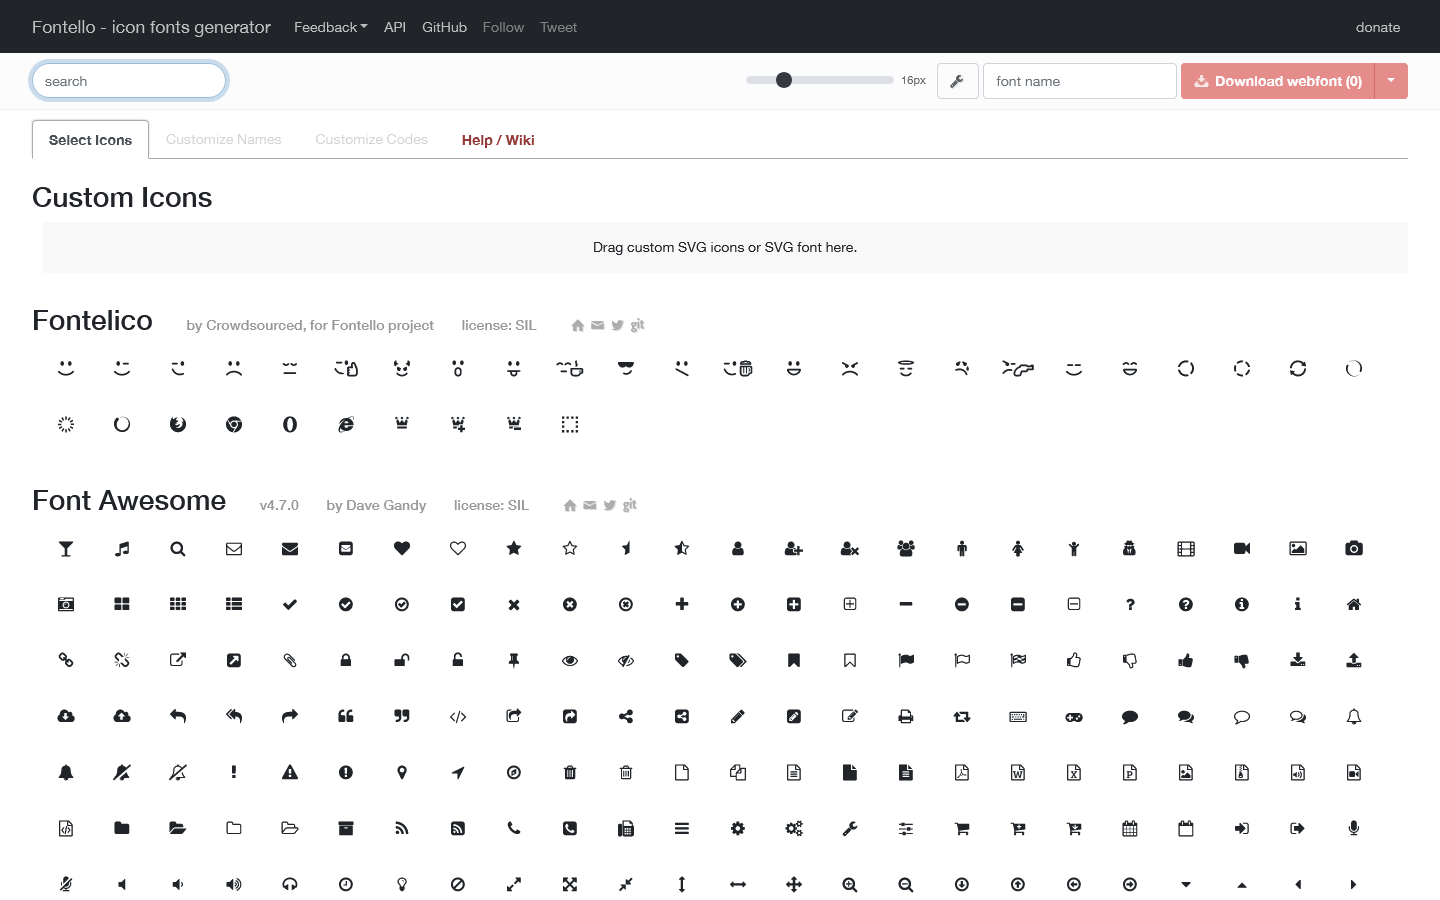Switch to the Select Icons tab
Screen dimensions: 1440x900
(x=90, y=140)
